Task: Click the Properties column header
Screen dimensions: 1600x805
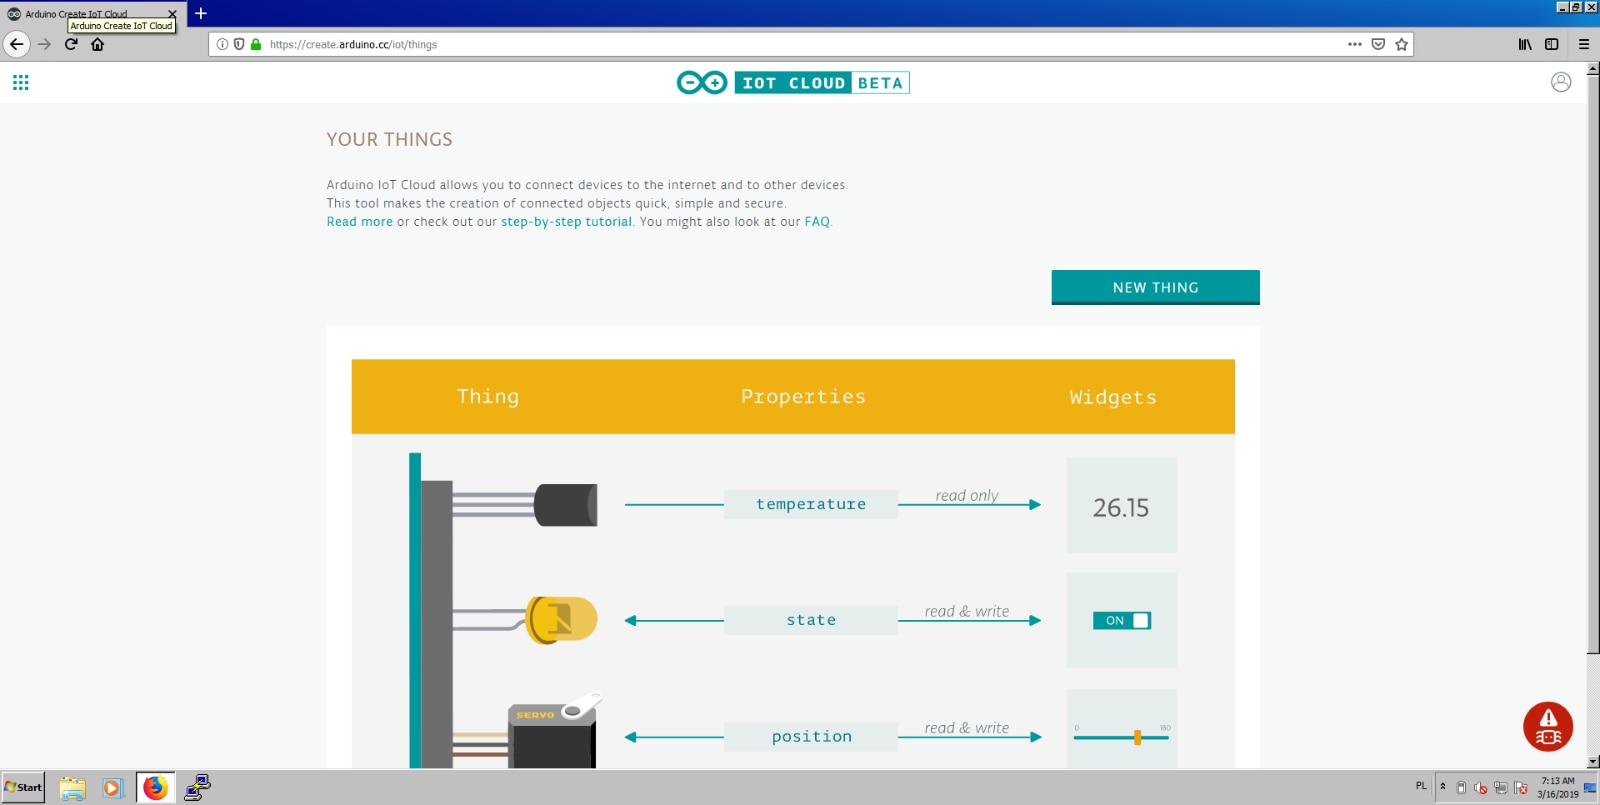Action: [803, 397]
